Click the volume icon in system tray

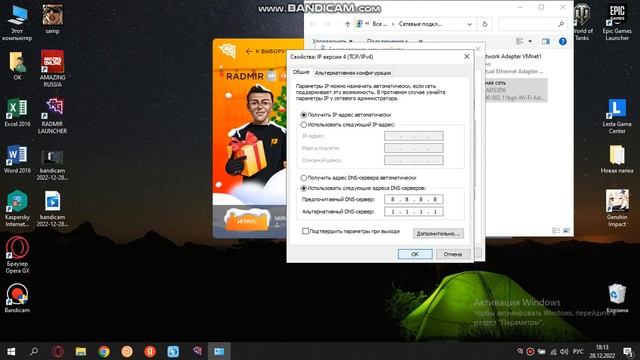coord(564,351)
